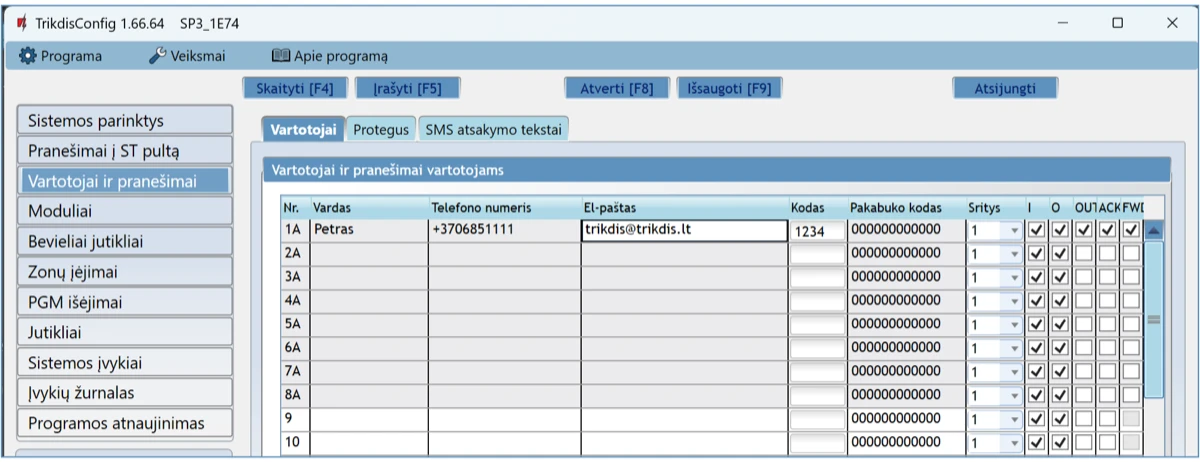Toggle the ACK checkbox for user 3A
The image size is (1200, 462).
[1108, 278]
